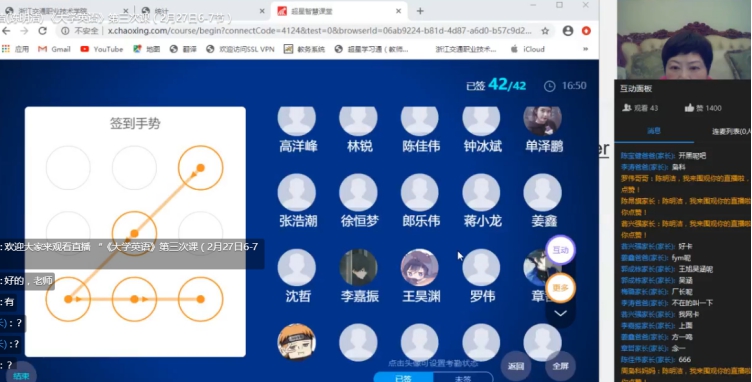Click the clock icon next to 16:50

[550, 86]
